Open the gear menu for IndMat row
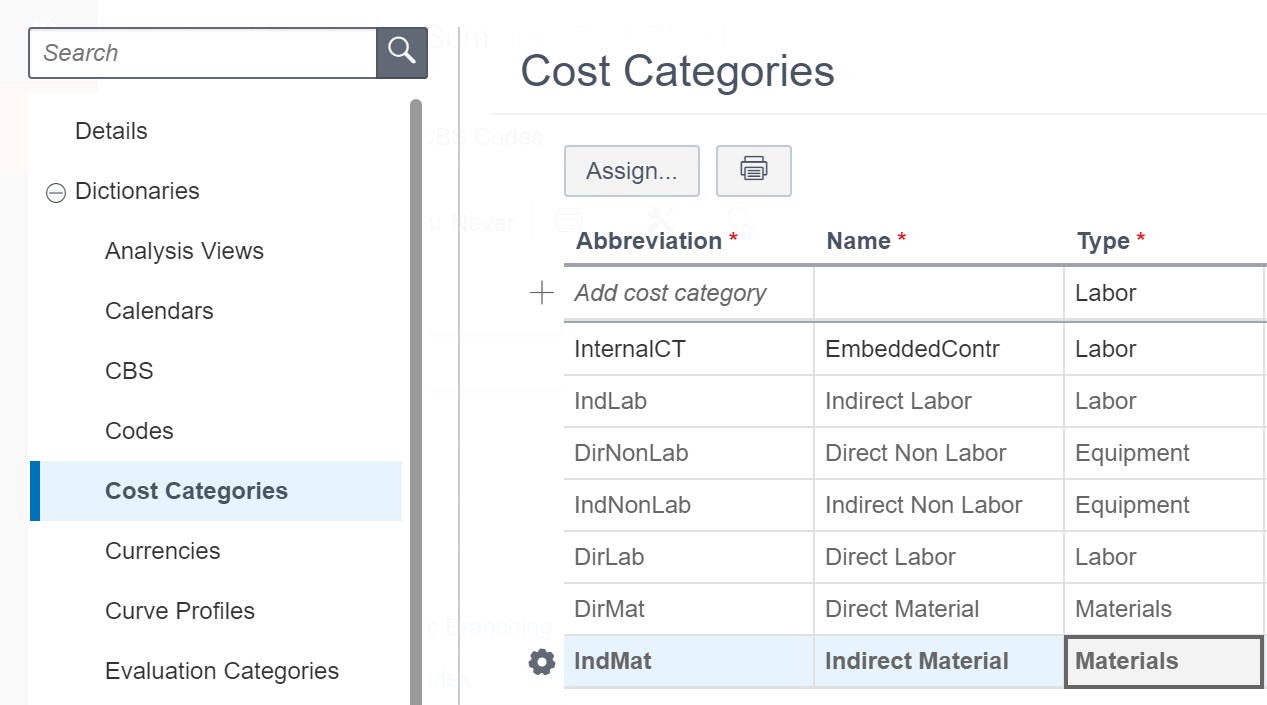Screen dimensions: 1267x705 (x=541, y=662)
